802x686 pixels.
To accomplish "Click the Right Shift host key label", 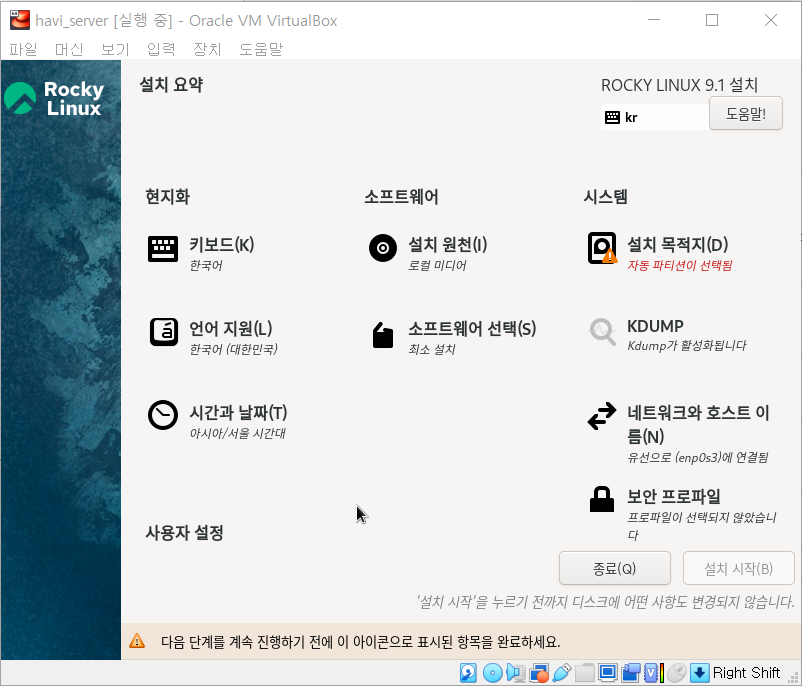I will coord(746,672).
